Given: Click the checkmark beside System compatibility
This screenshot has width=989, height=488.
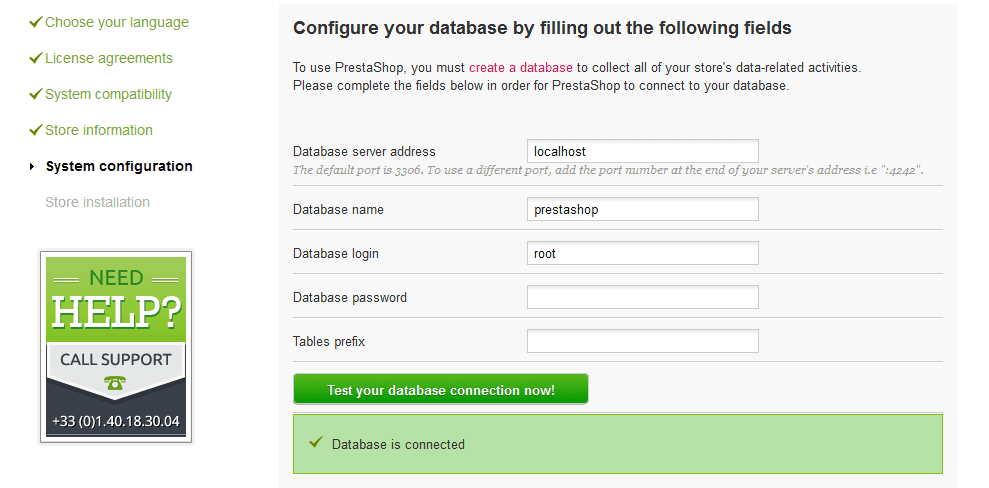Looking at the screenshot, I should click(36, 94).
